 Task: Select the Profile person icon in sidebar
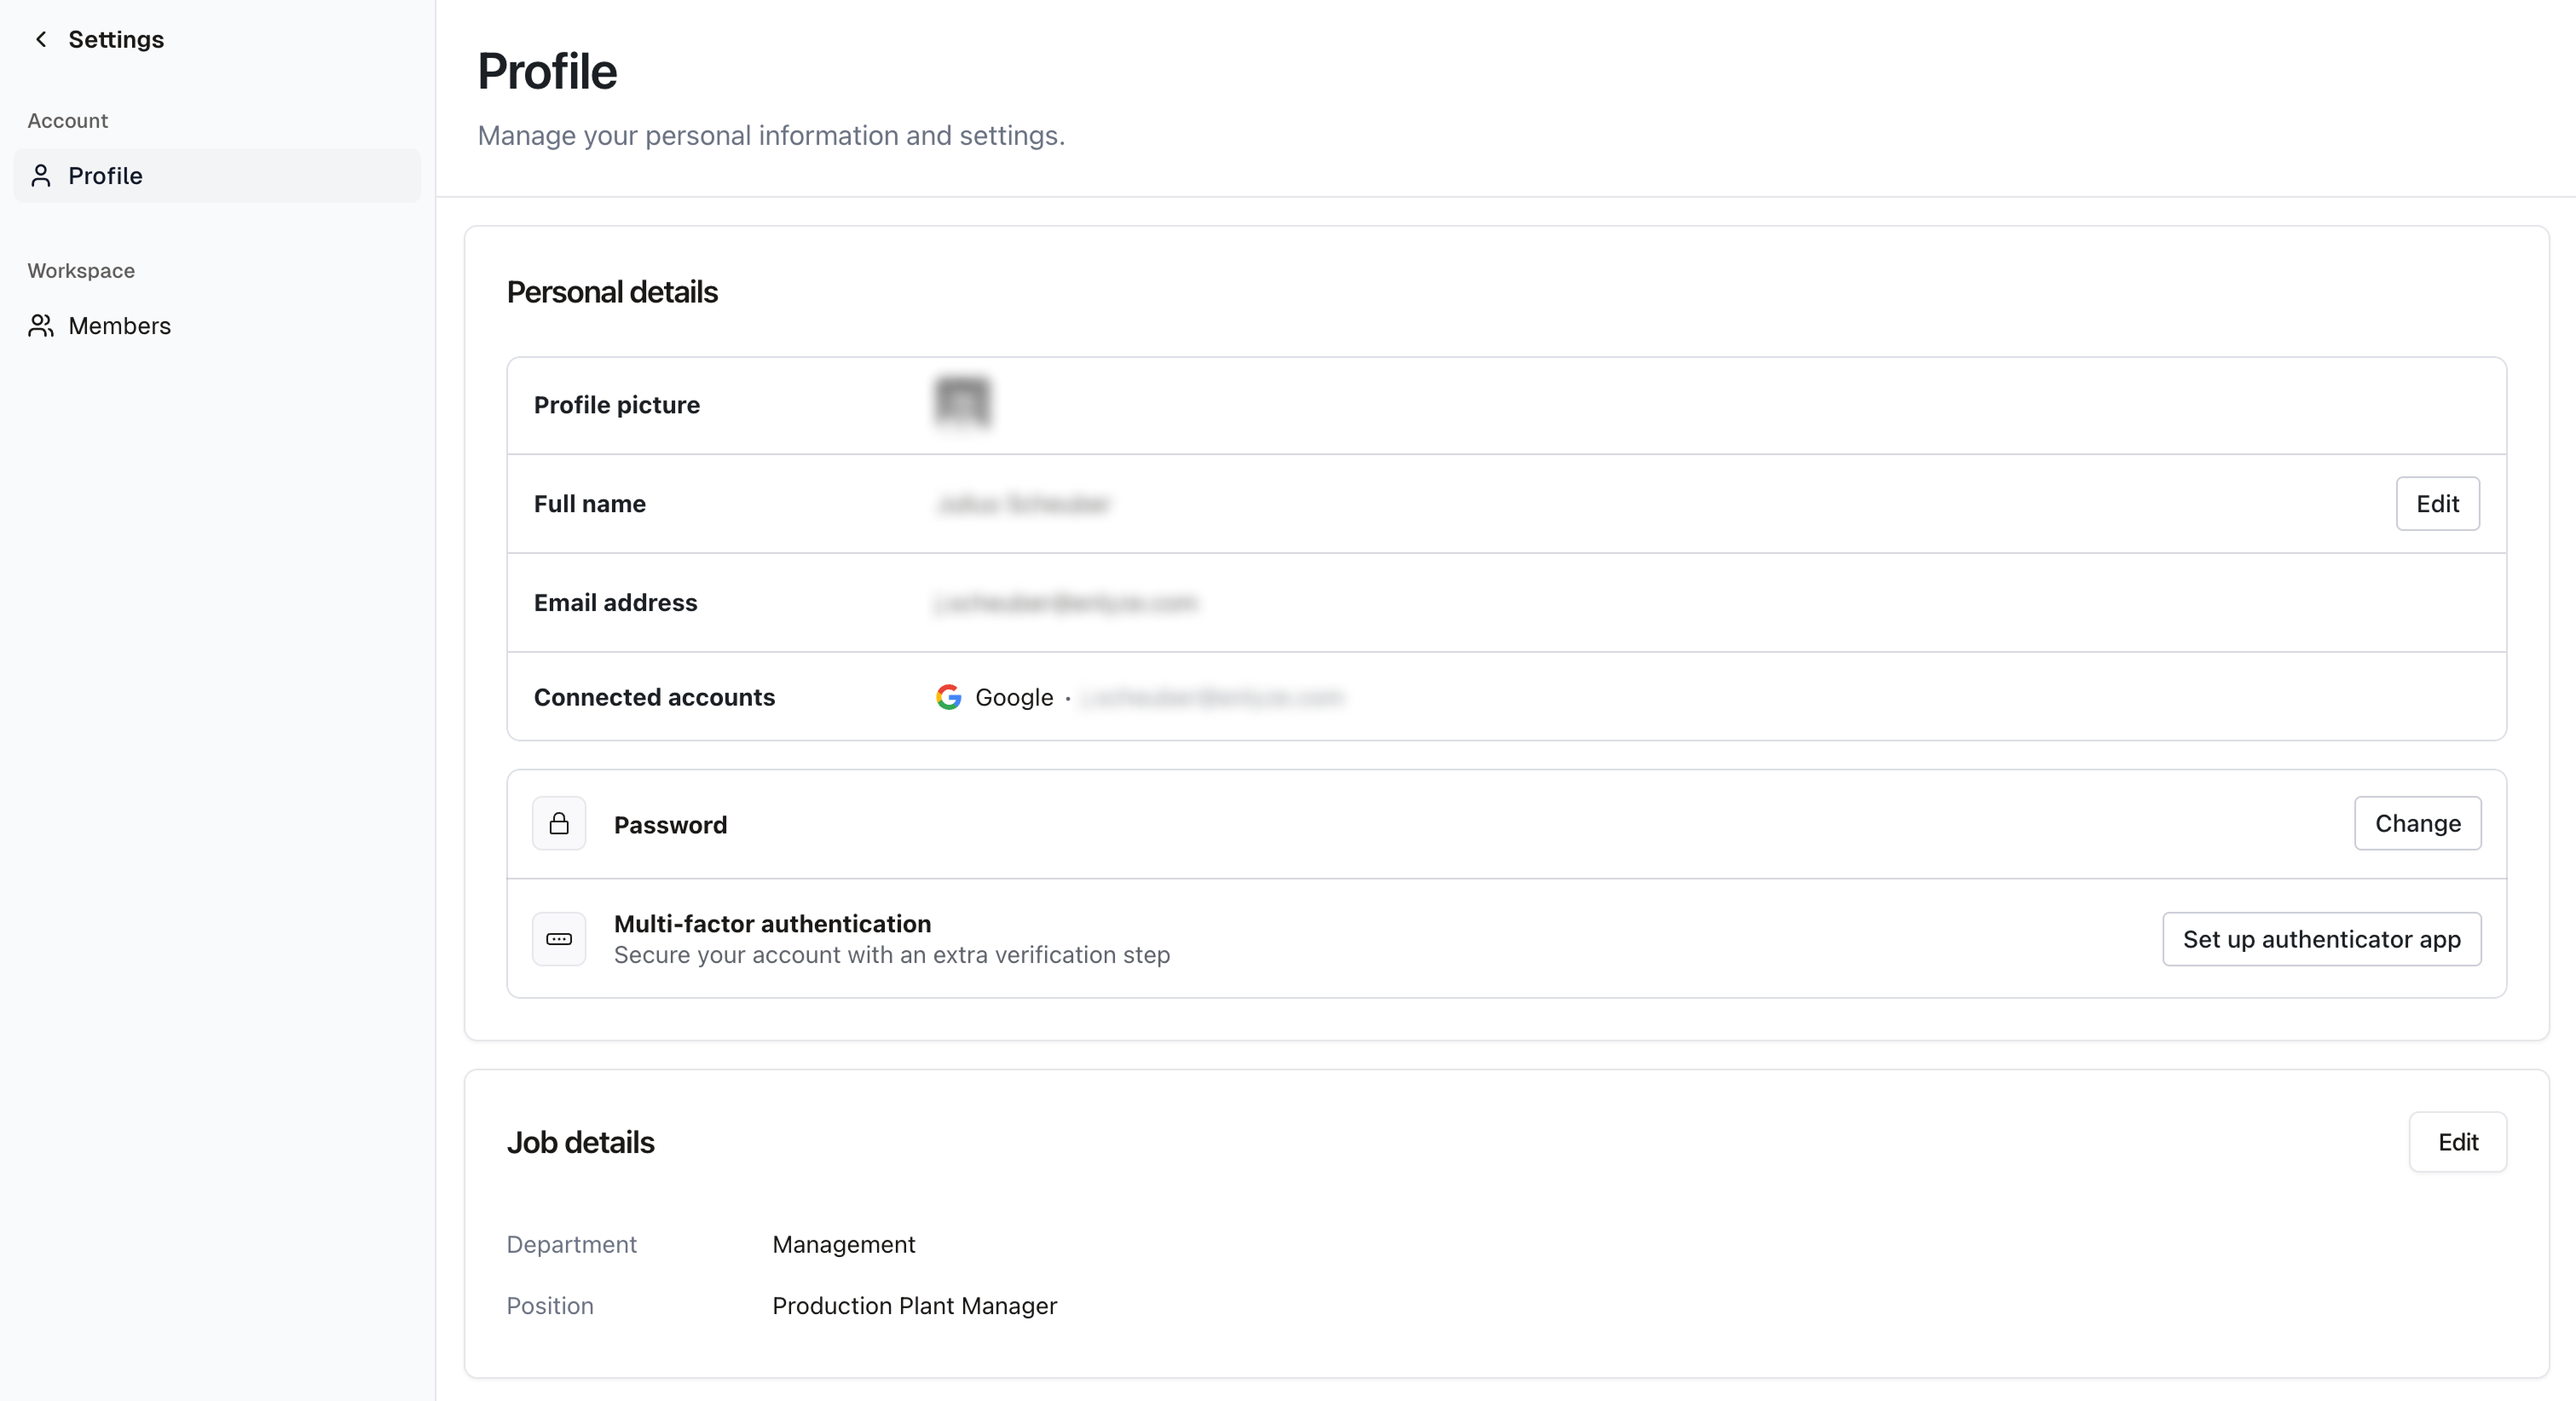41,176
